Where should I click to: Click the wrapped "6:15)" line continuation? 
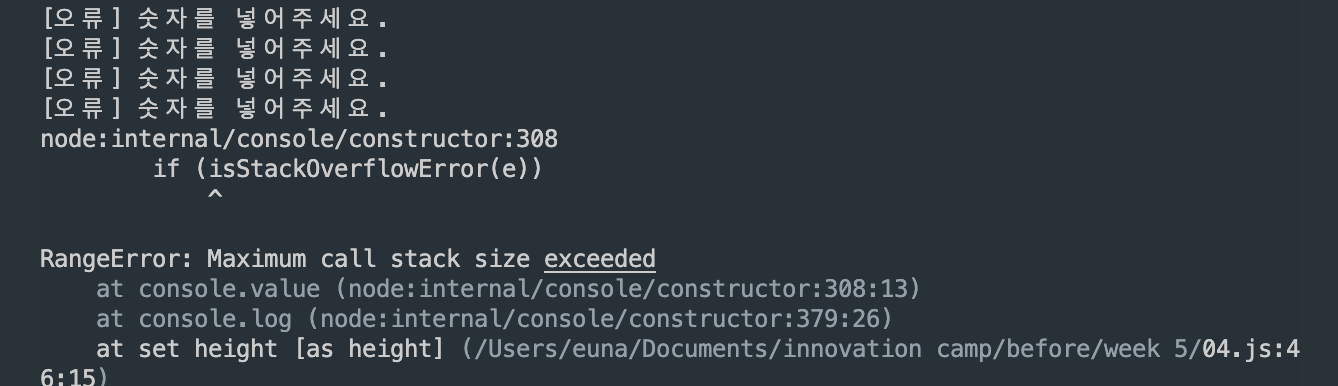point(74,378)
